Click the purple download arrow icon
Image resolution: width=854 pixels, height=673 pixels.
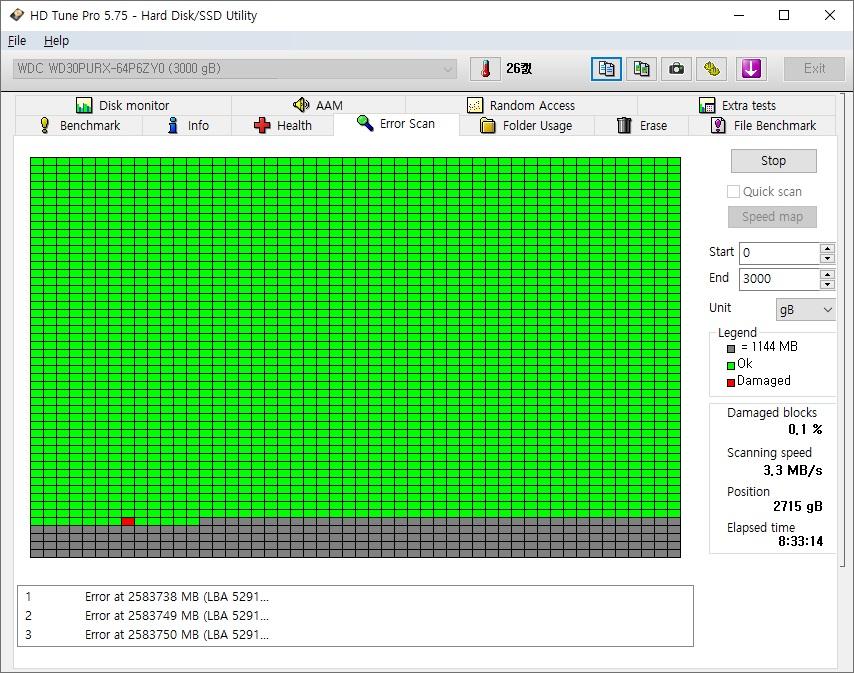[x=751, y=69]
